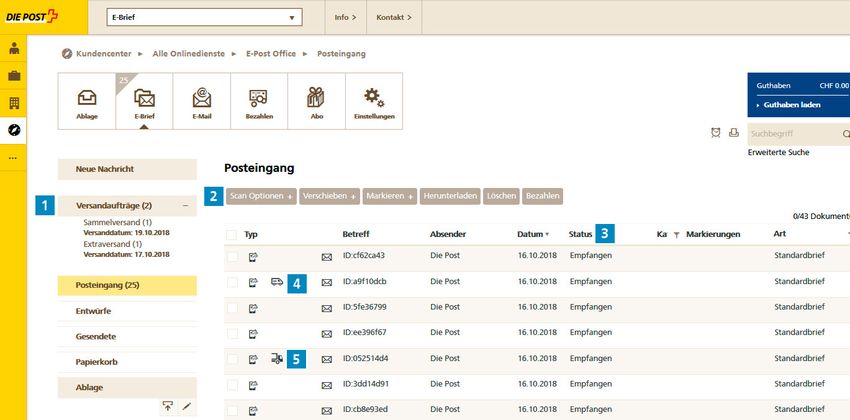Open the Info menu
The height and width of the screenshot is (420, 850).
345,17
